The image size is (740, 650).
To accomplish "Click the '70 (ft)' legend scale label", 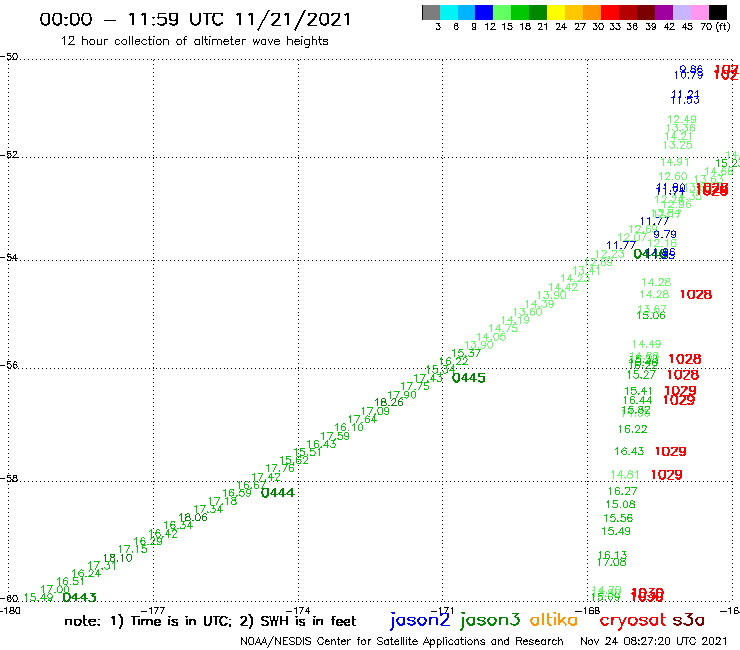I will [715, 27].
